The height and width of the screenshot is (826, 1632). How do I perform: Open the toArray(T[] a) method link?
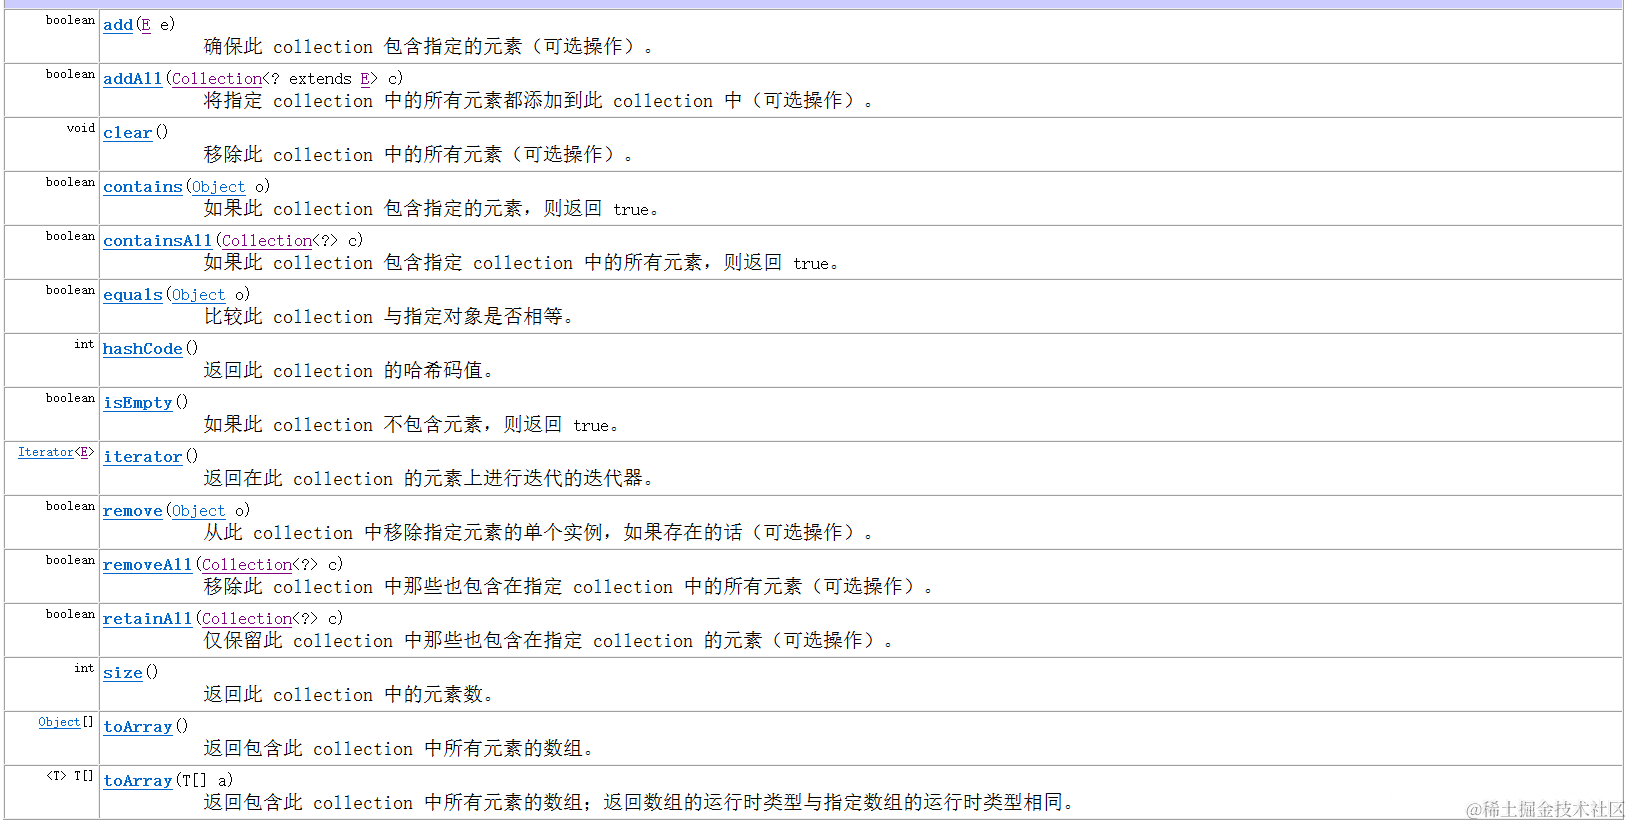138,781
